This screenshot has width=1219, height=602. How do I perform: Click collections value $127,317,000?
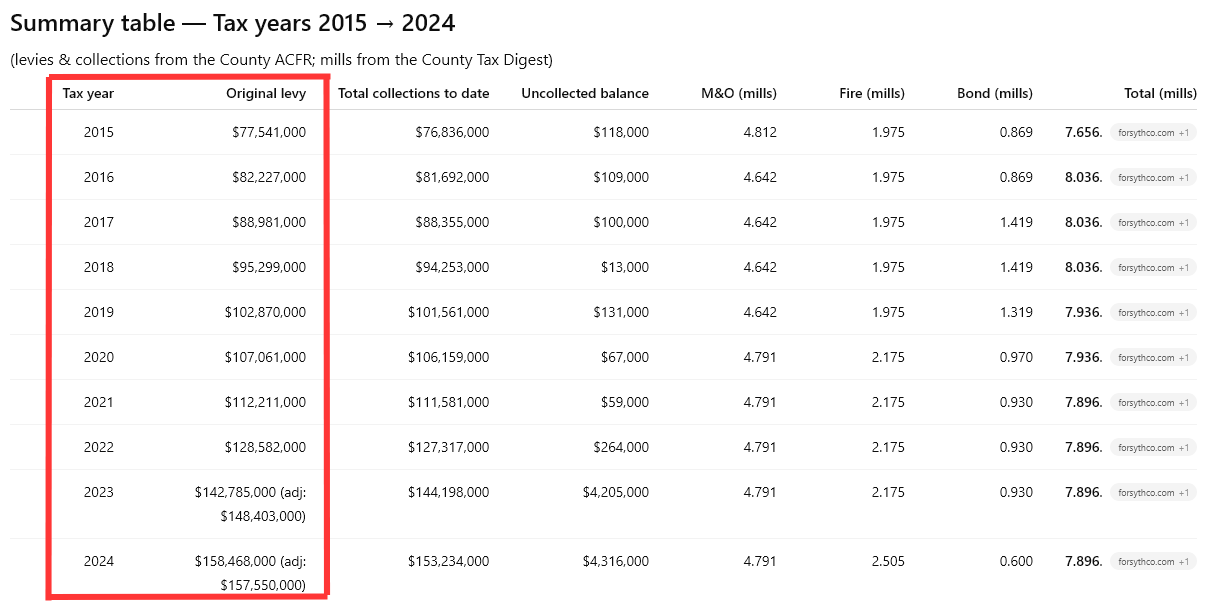click(x=448, y=447)
